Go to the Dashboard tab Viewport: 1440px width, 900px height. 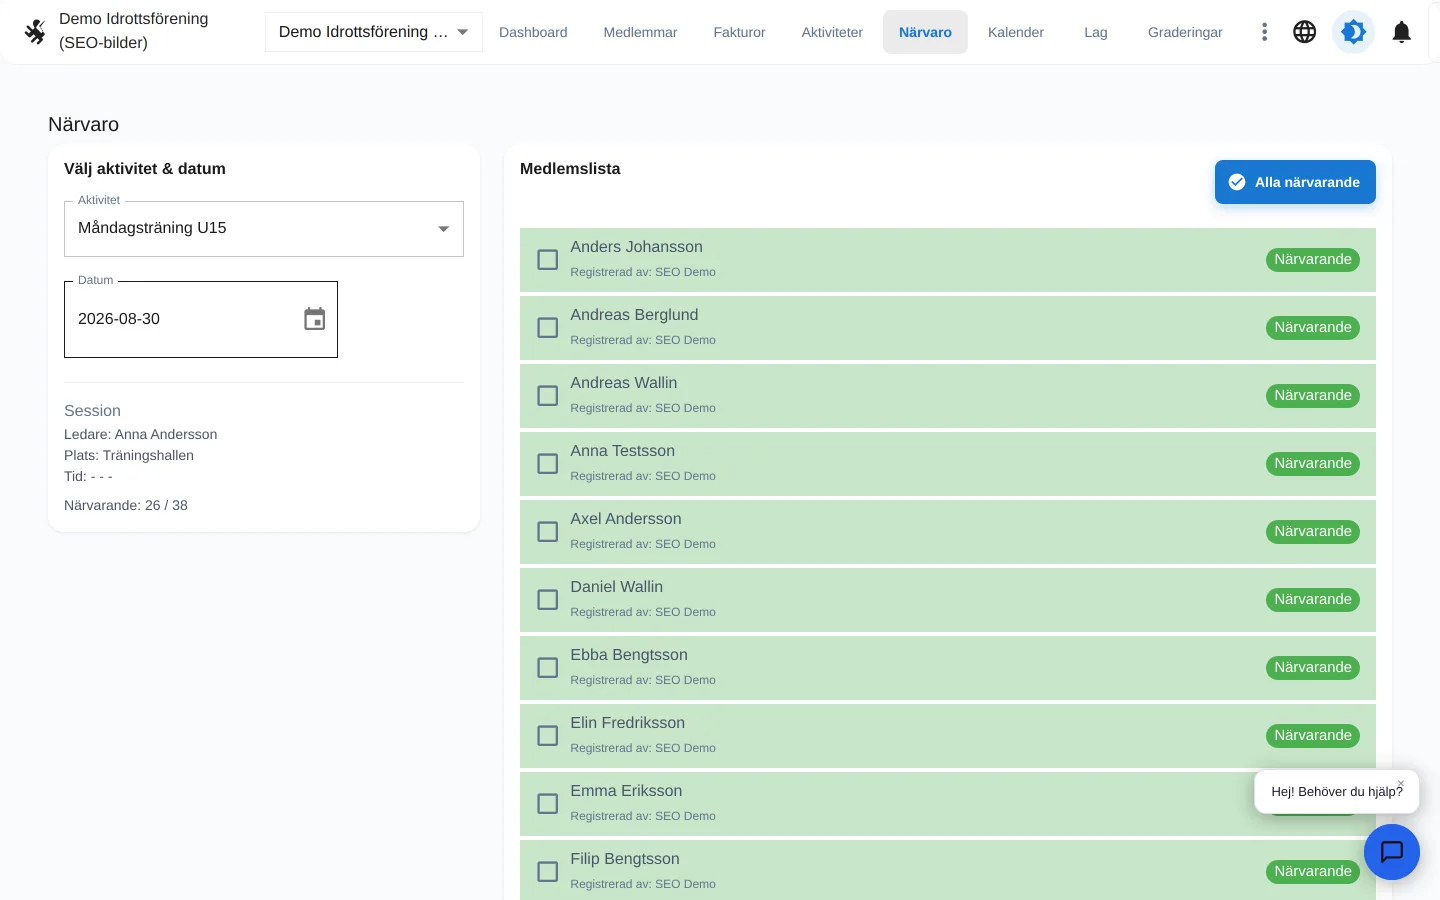(533, 32)
